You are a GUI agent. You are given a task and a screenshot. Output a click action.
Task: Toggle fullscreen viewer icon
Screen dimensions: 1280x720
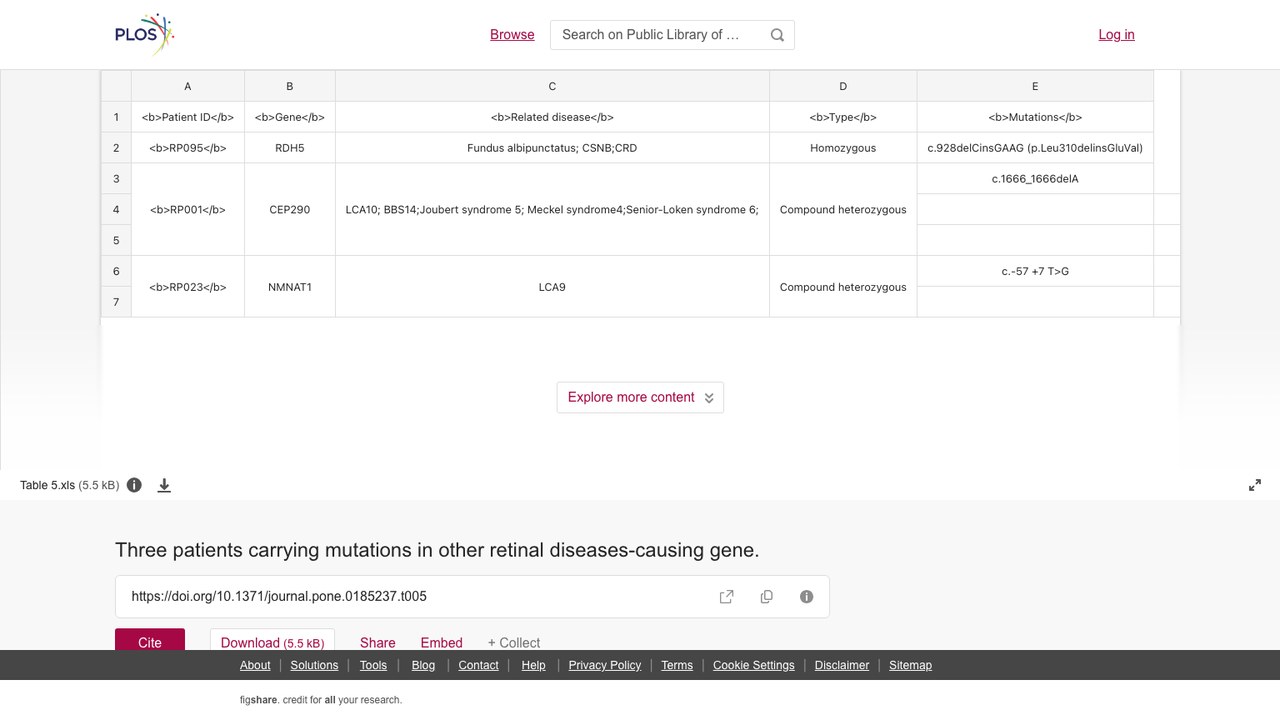(1255, 485)
